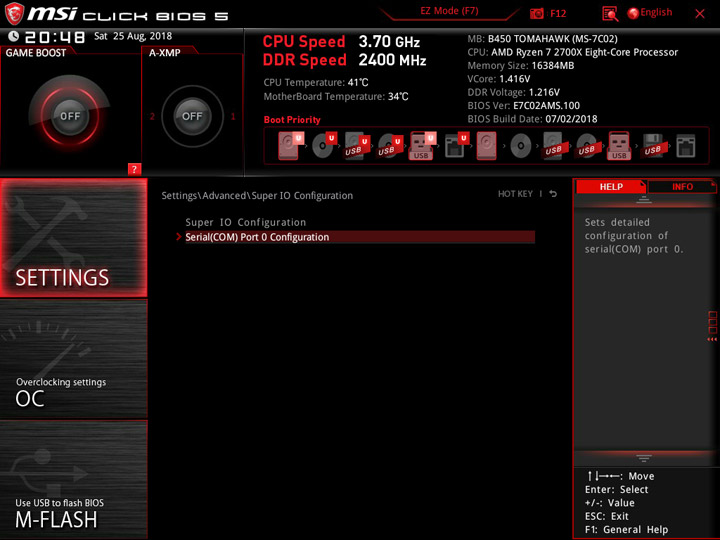
Task: Select UEFI CD/DVD boot device icon
Action: coord(324,146)
